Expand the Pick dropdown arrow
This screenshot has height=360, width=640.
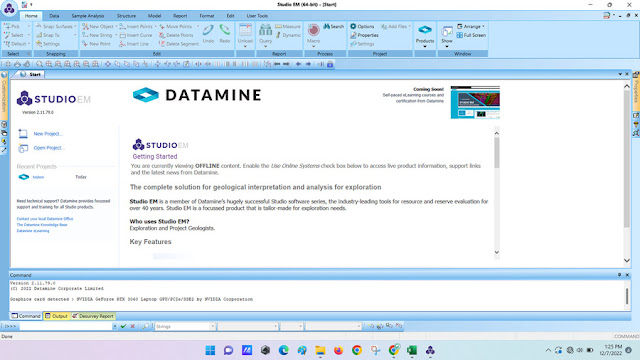click(x=29, y=27)
